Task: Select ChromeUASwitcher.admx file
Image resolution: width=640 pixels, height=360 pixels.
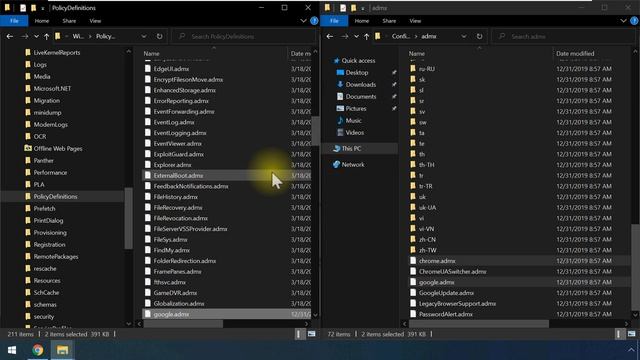Action: click(452, 271)
